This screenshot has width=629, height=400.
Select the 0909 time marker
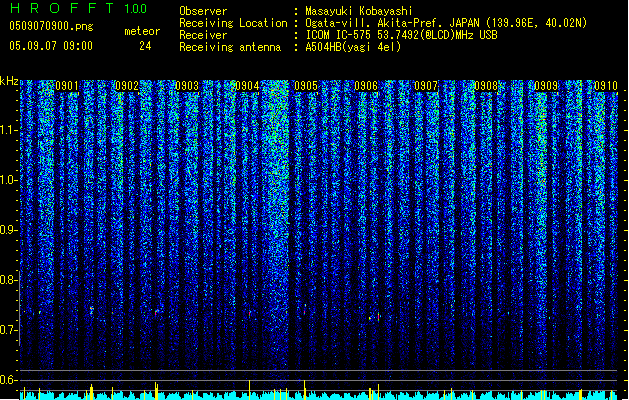(546, 86)
